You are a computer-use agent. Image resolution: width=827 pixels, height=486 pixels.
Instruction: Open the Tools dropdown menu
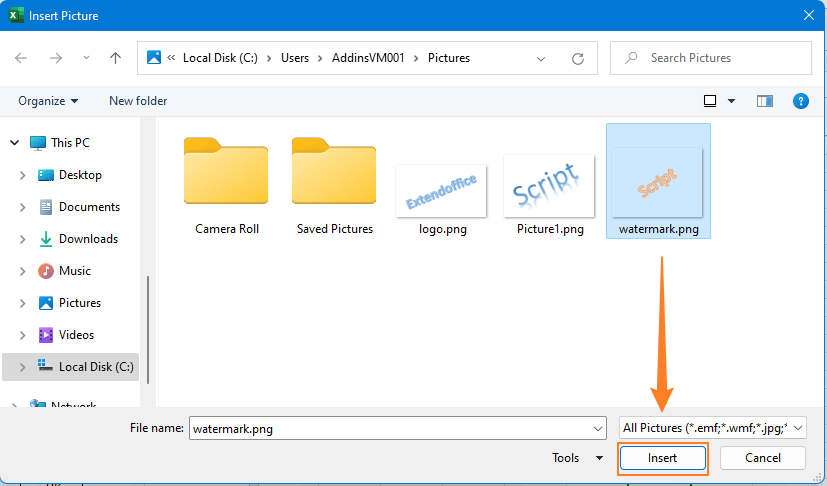pyautogui.click(x=577, y=458)
